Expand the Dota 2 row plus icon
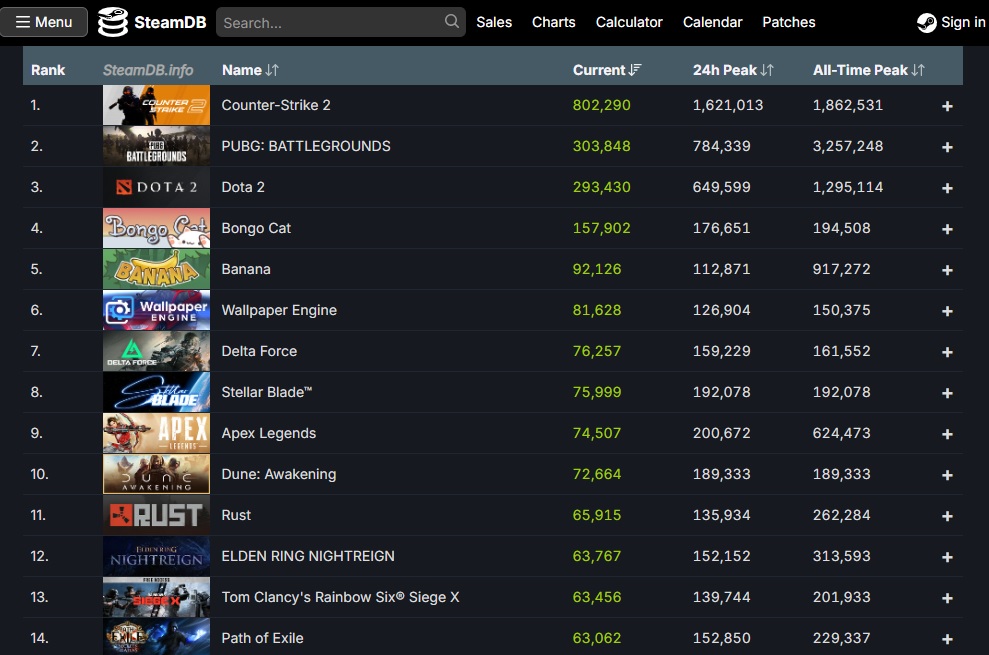 point(947,188)
